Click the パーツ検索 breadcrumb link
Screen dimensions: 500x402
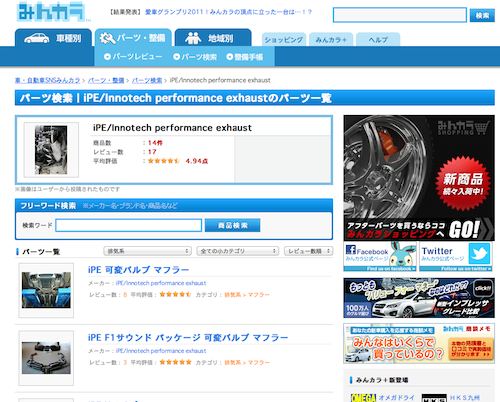pyautogui.click(x=147, y=80)
